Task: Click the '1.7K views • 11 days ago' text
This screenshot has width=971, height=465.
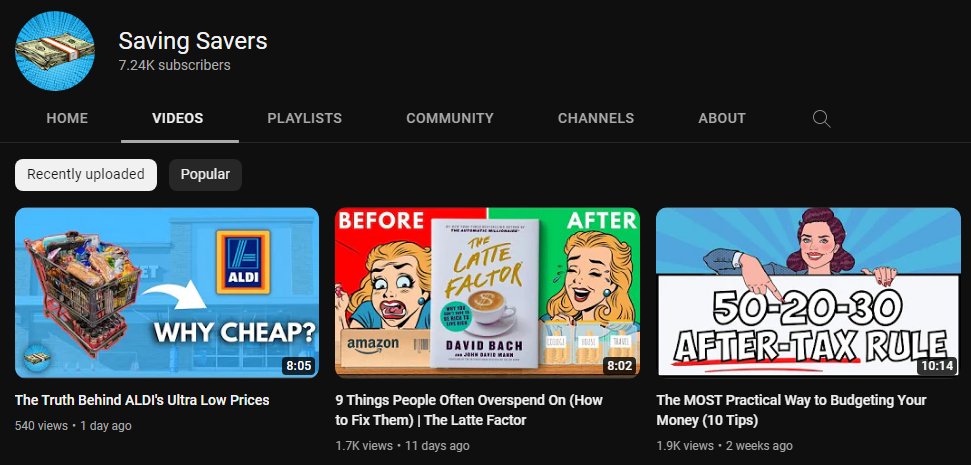Action: click(x=403, y=446)
